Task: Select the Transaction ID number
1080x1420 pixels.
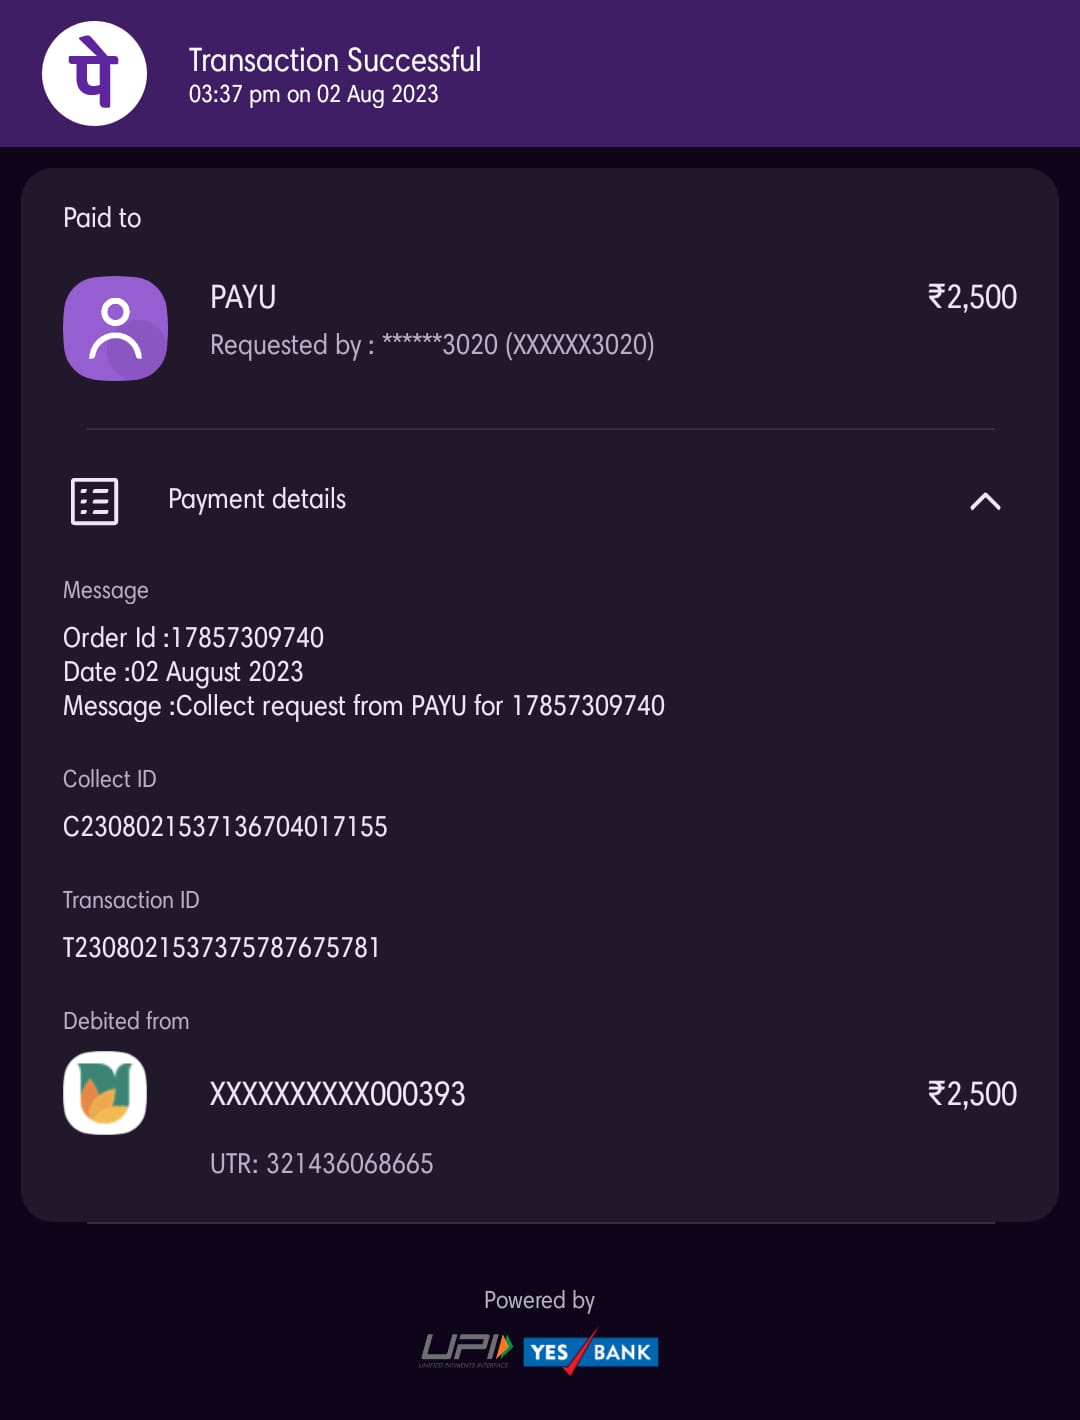Action: click(x=221, y=947)
